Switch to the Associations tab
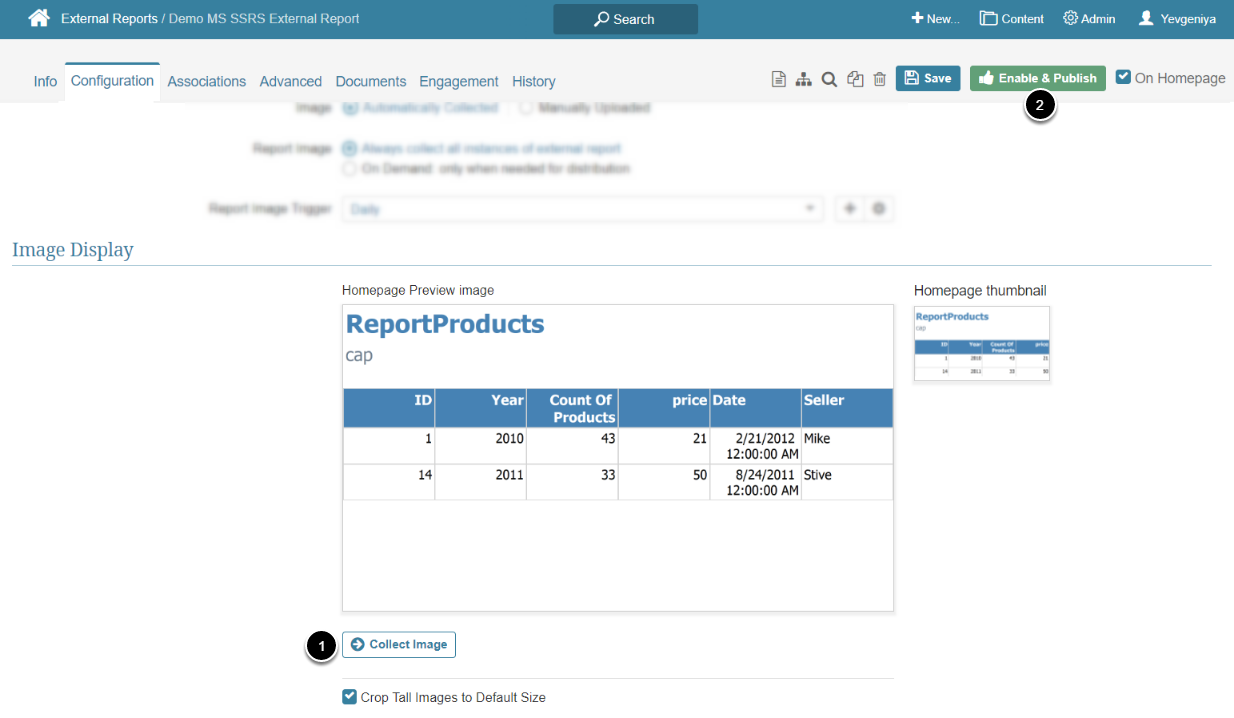This screenshot has height=718, width=1234. coord(206,81)
